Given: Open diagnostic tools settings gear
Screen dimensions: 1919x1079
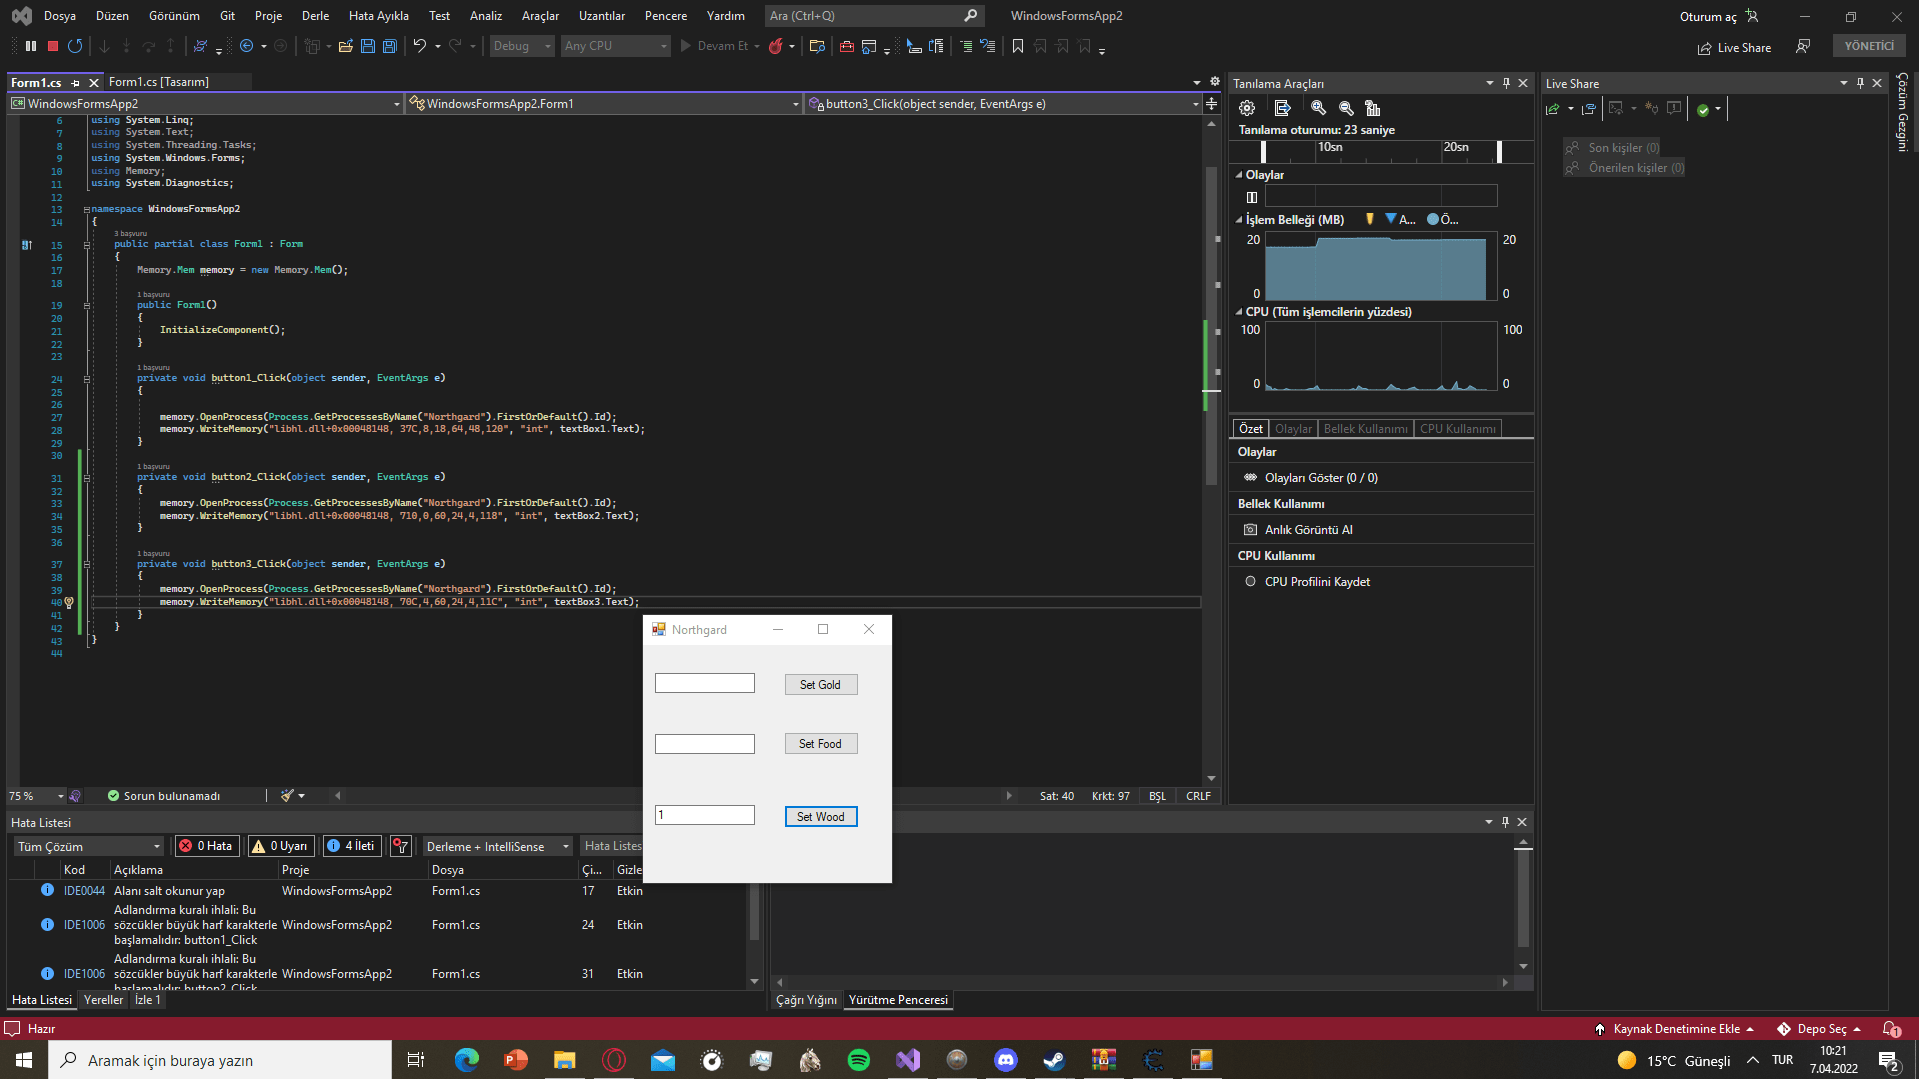Looking at the screenshot, I should click(x=1247, y=108).
